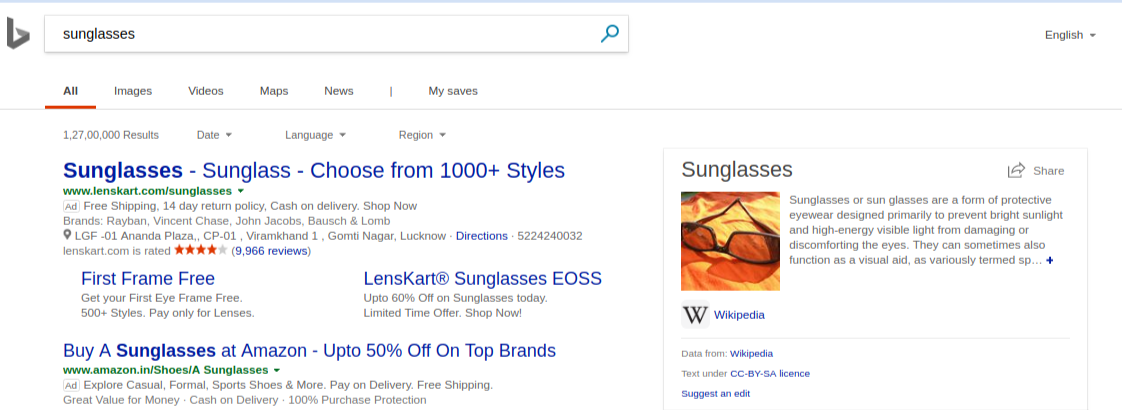Click the Brands: Rayban, Vincent Chase line
The image size is (1122, 410).
tap(227, 220)
